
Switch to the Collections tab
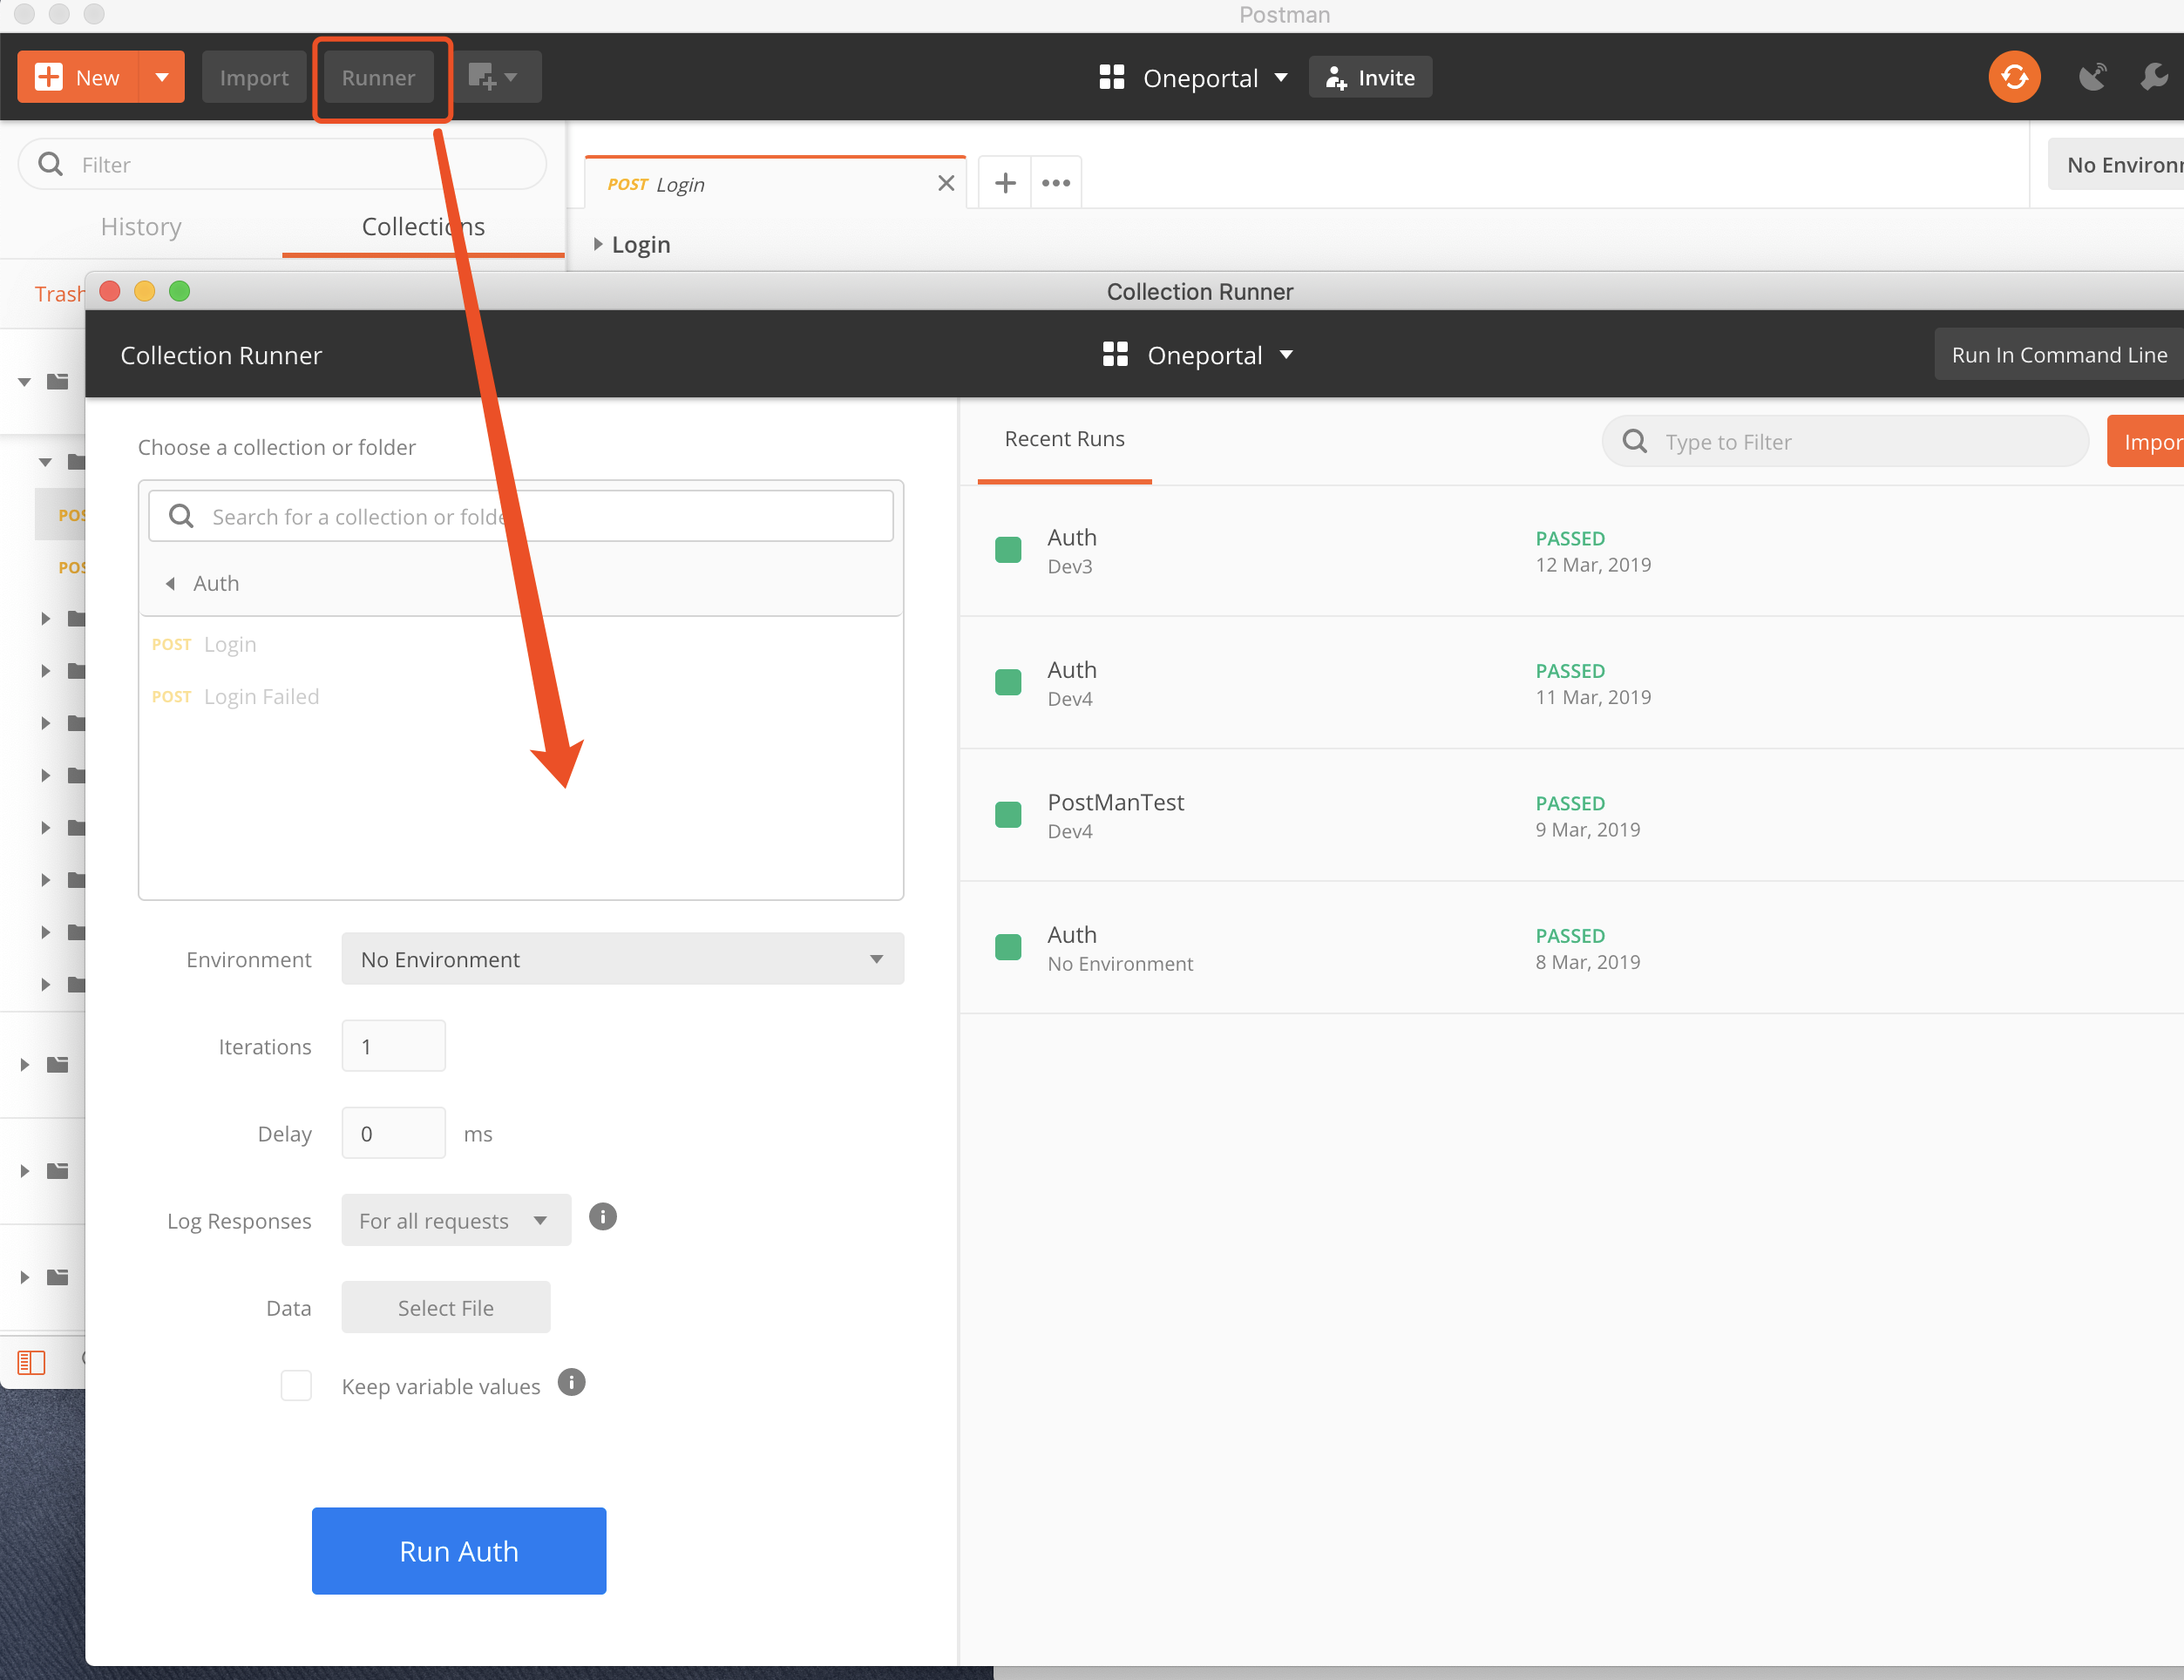pos(423,227)
